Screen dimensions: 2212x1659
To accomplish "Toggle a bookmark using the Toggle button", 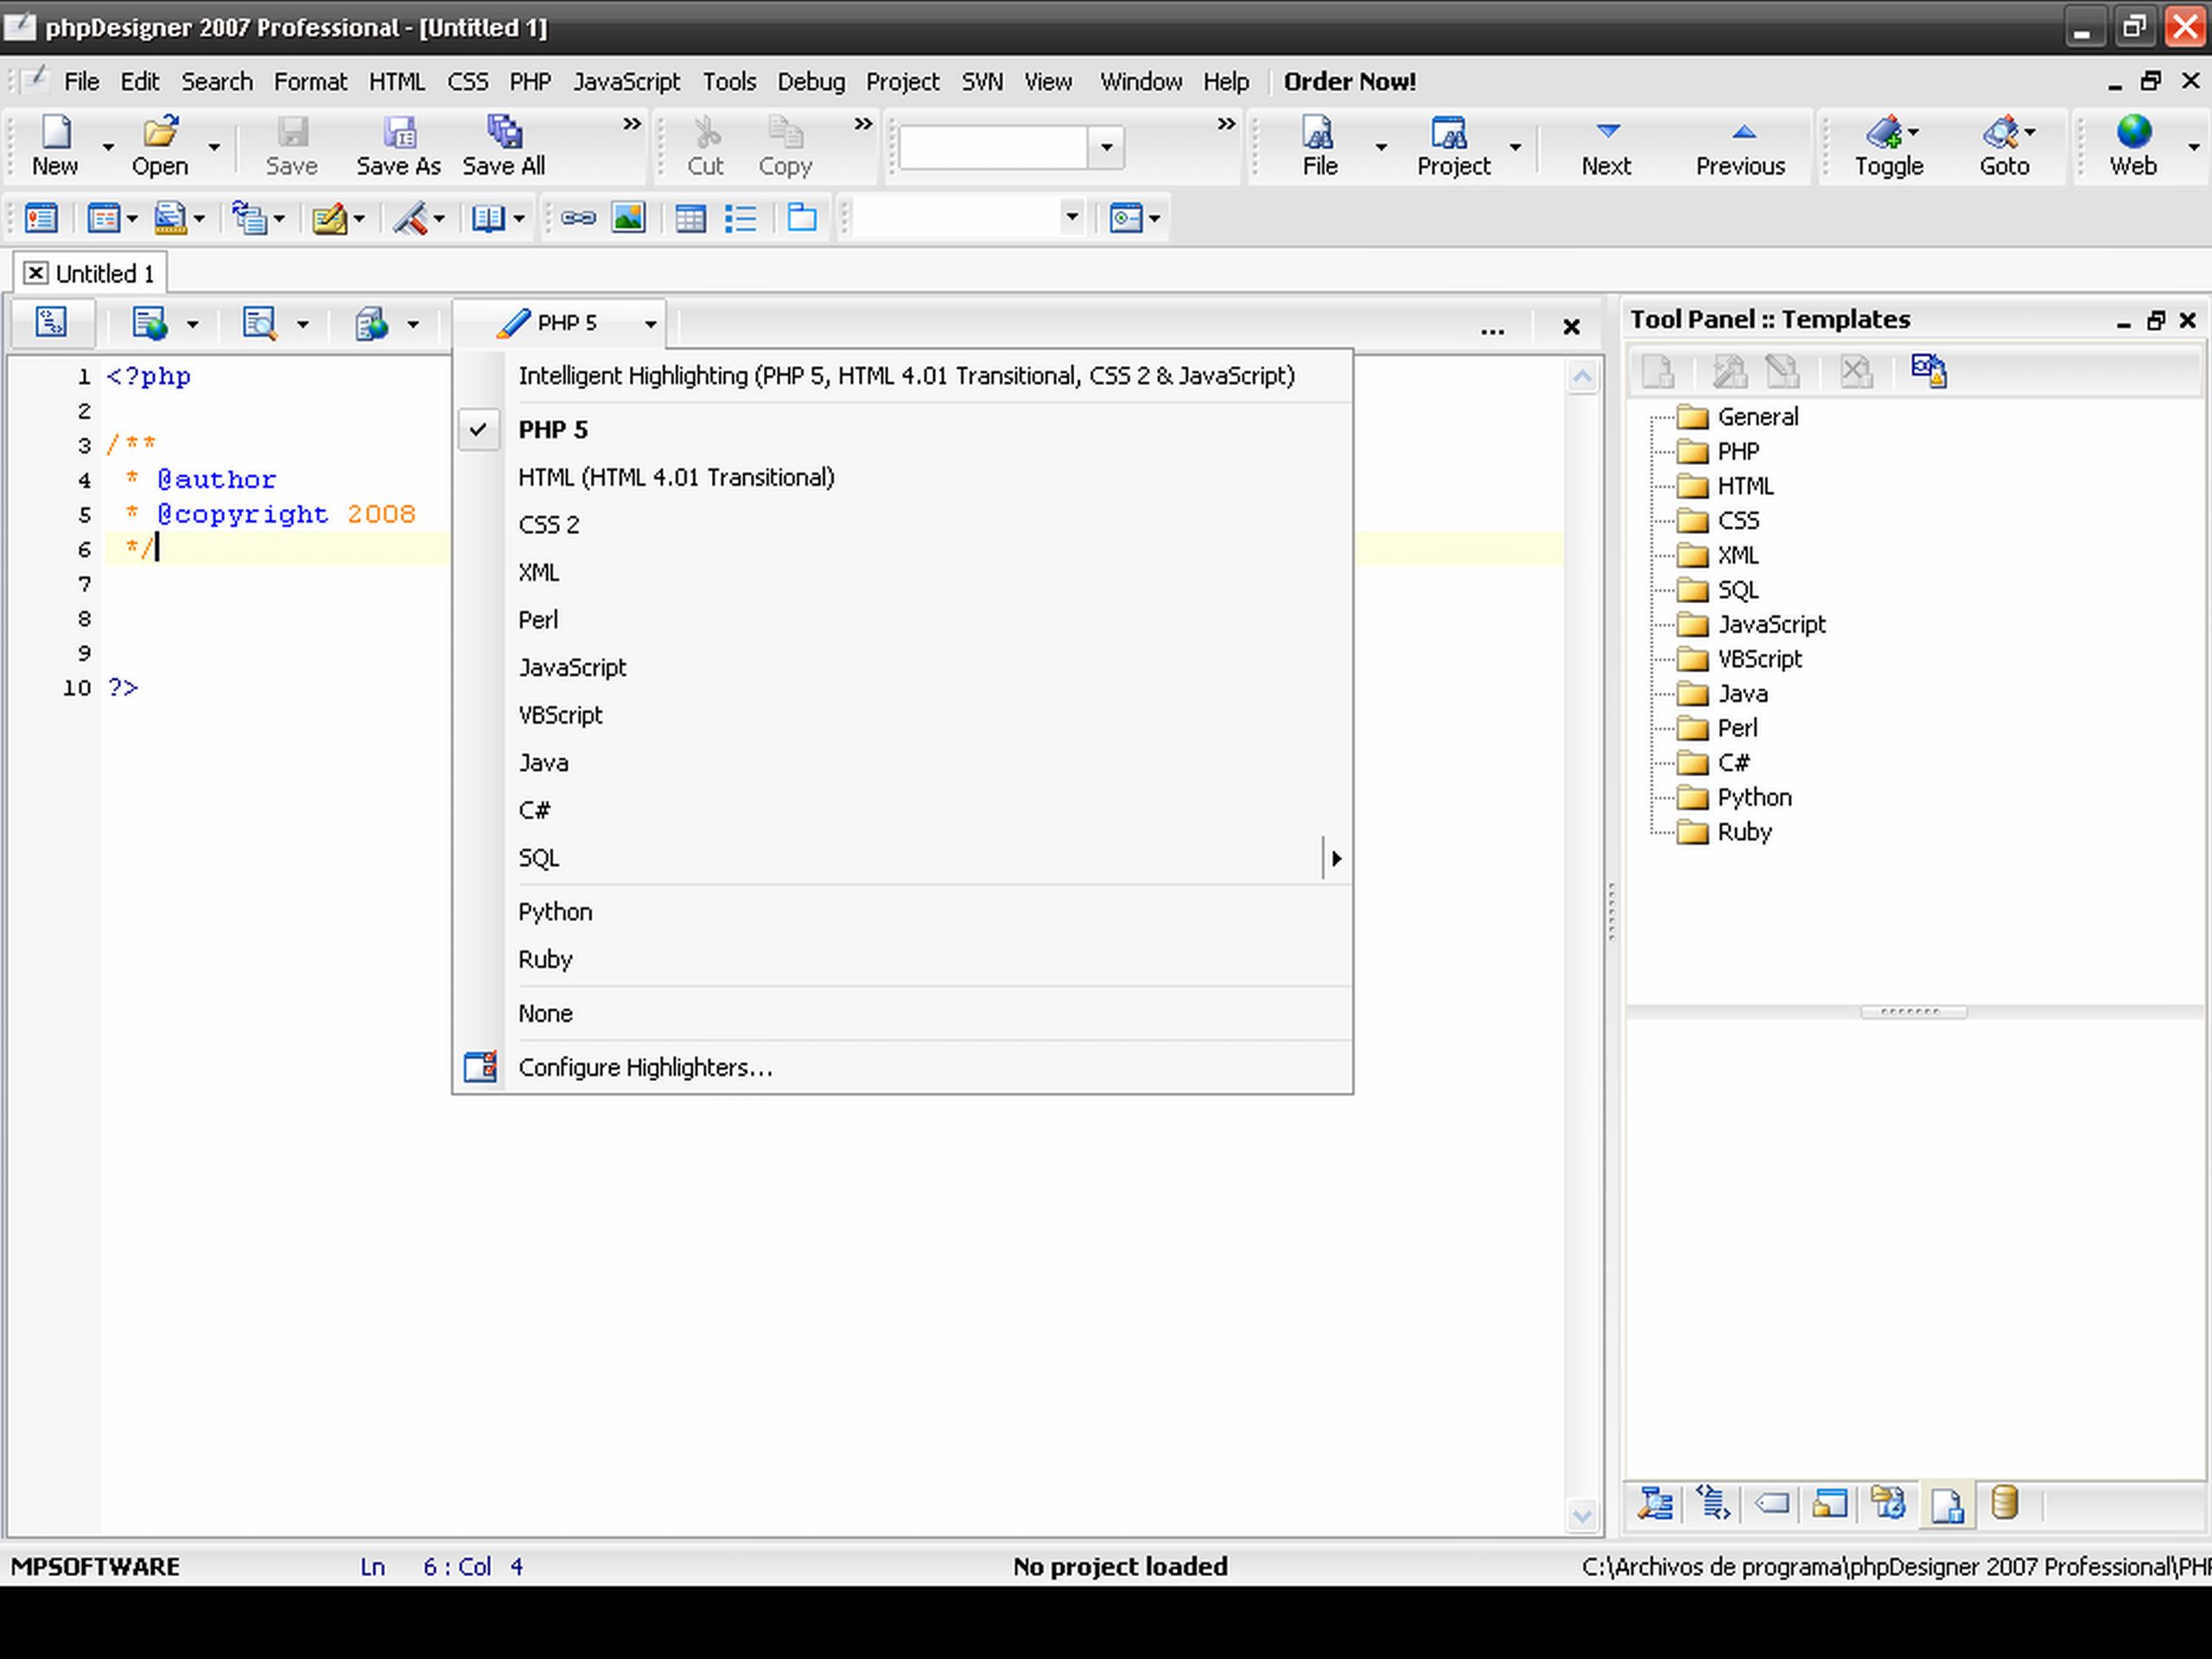I will [1888, 145].
